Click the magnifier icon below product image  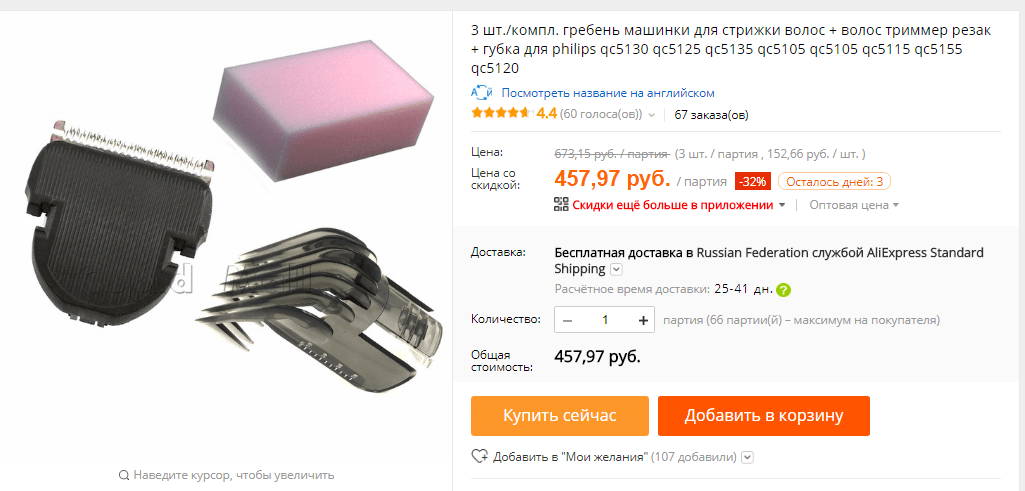pos(124,475)
